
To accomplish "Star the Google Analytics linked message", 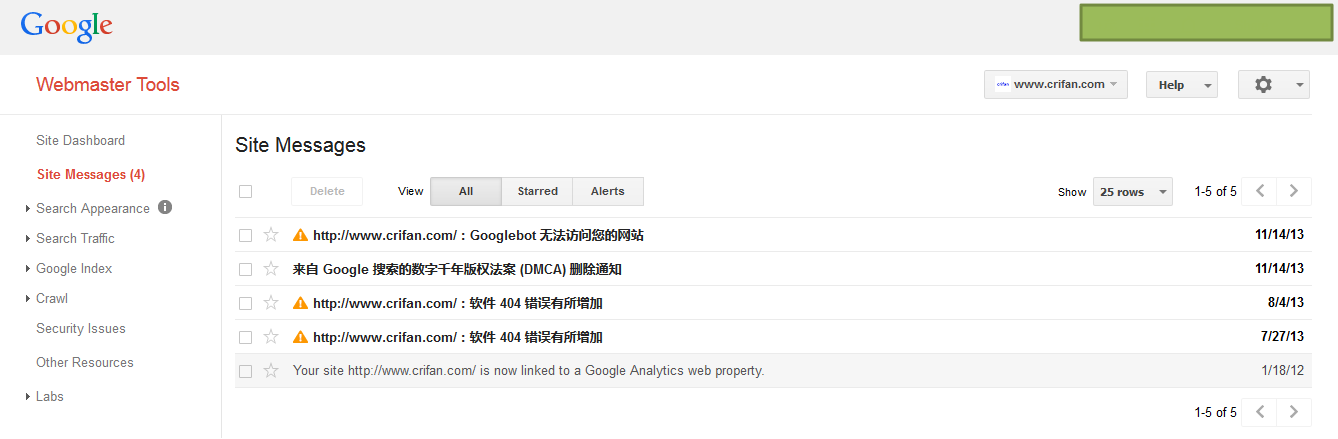I will pyautogui.click(x=270, y=371).
